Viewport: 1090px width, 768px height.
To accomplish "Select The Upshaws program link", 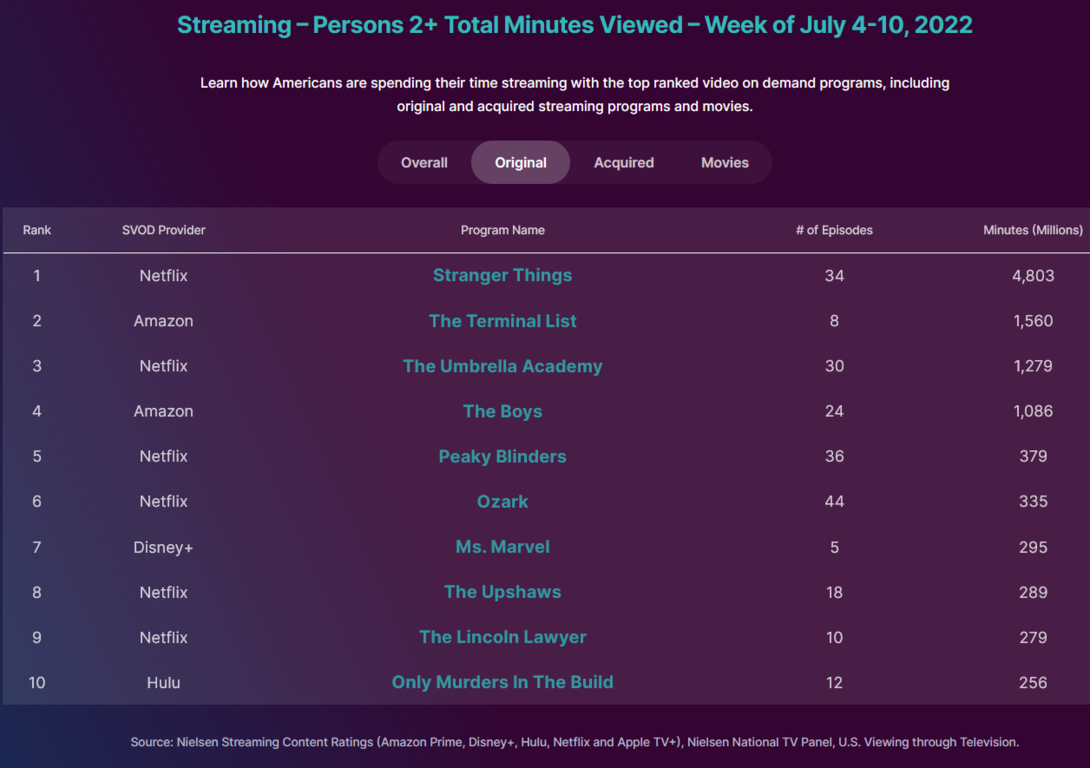I will (502, 592).
